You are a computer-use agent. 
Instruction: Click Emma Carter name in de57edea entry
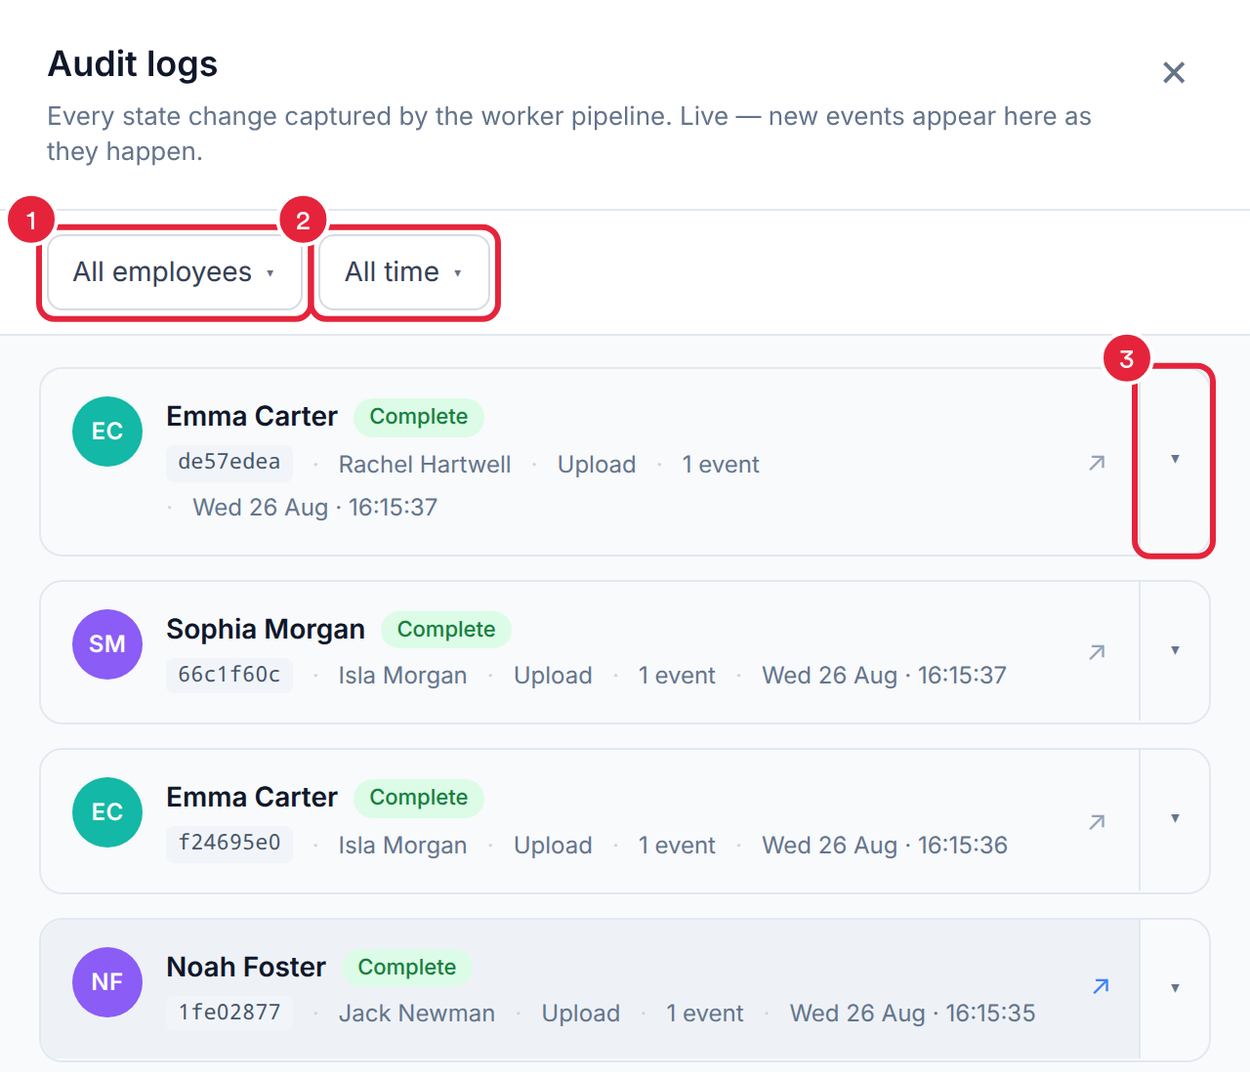pos(252,416)
